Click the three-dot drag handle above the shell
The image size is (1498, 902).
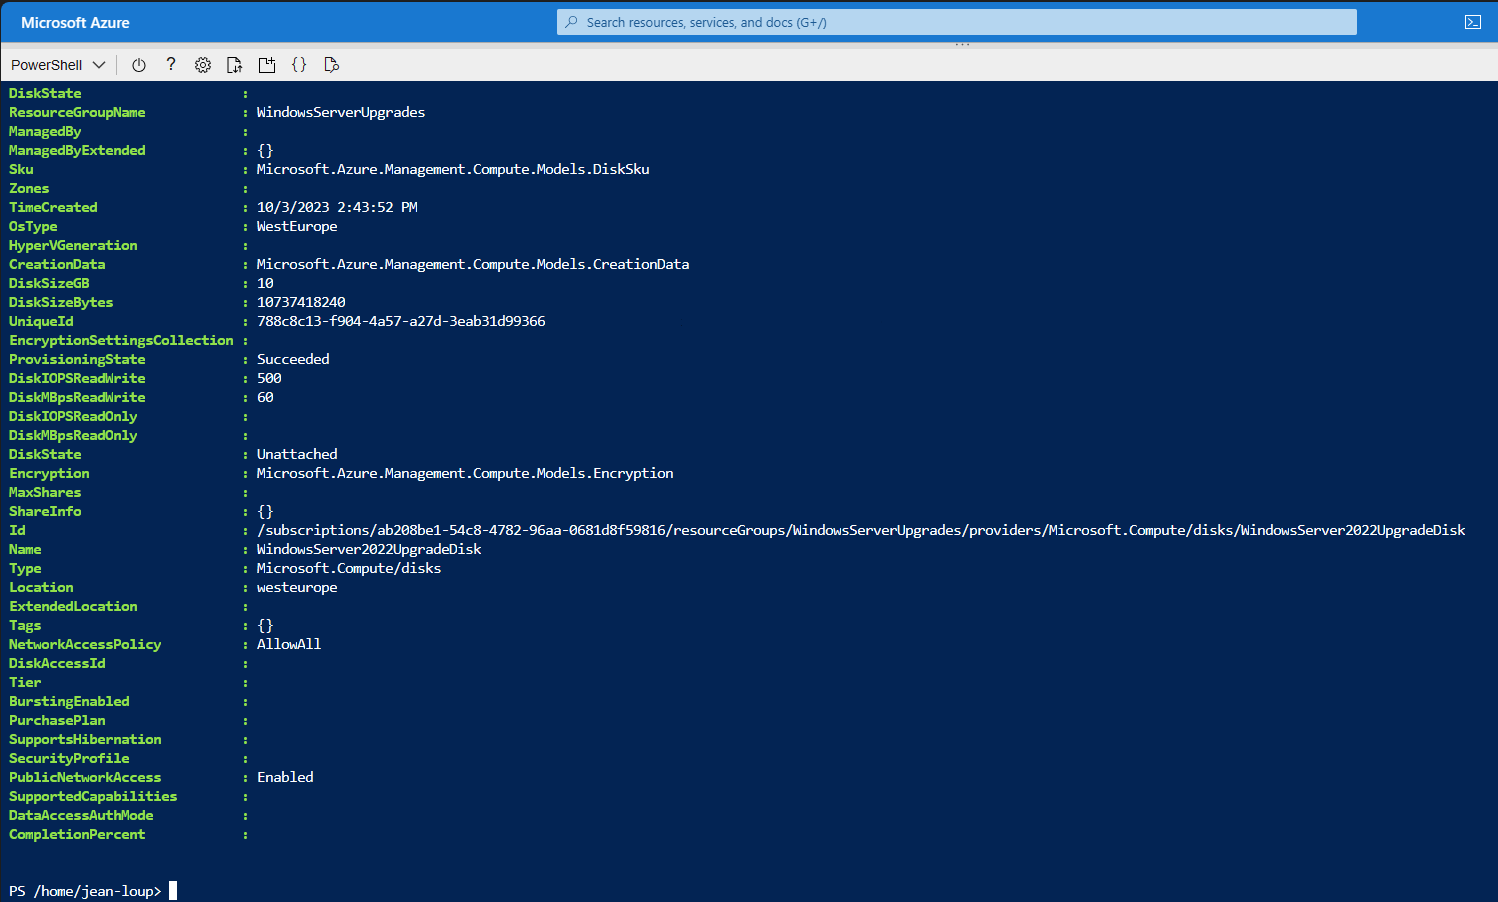coord(962,45)
